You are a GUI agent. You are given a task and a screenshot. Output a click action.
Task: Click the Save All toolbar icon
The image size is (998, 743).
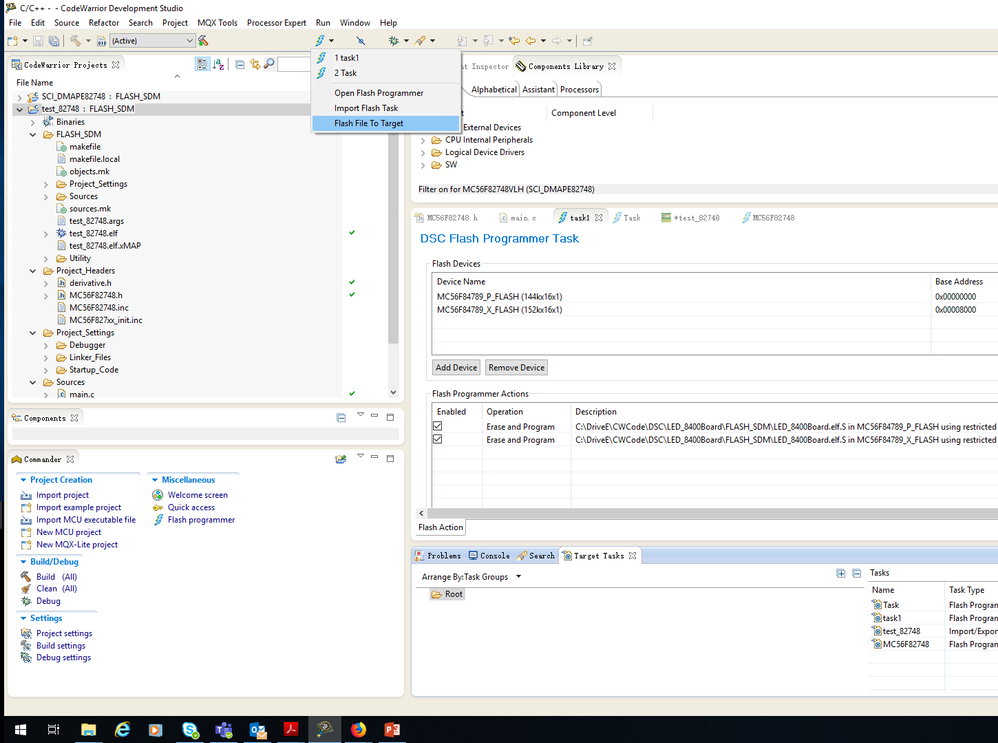click(x=54, y=41)
